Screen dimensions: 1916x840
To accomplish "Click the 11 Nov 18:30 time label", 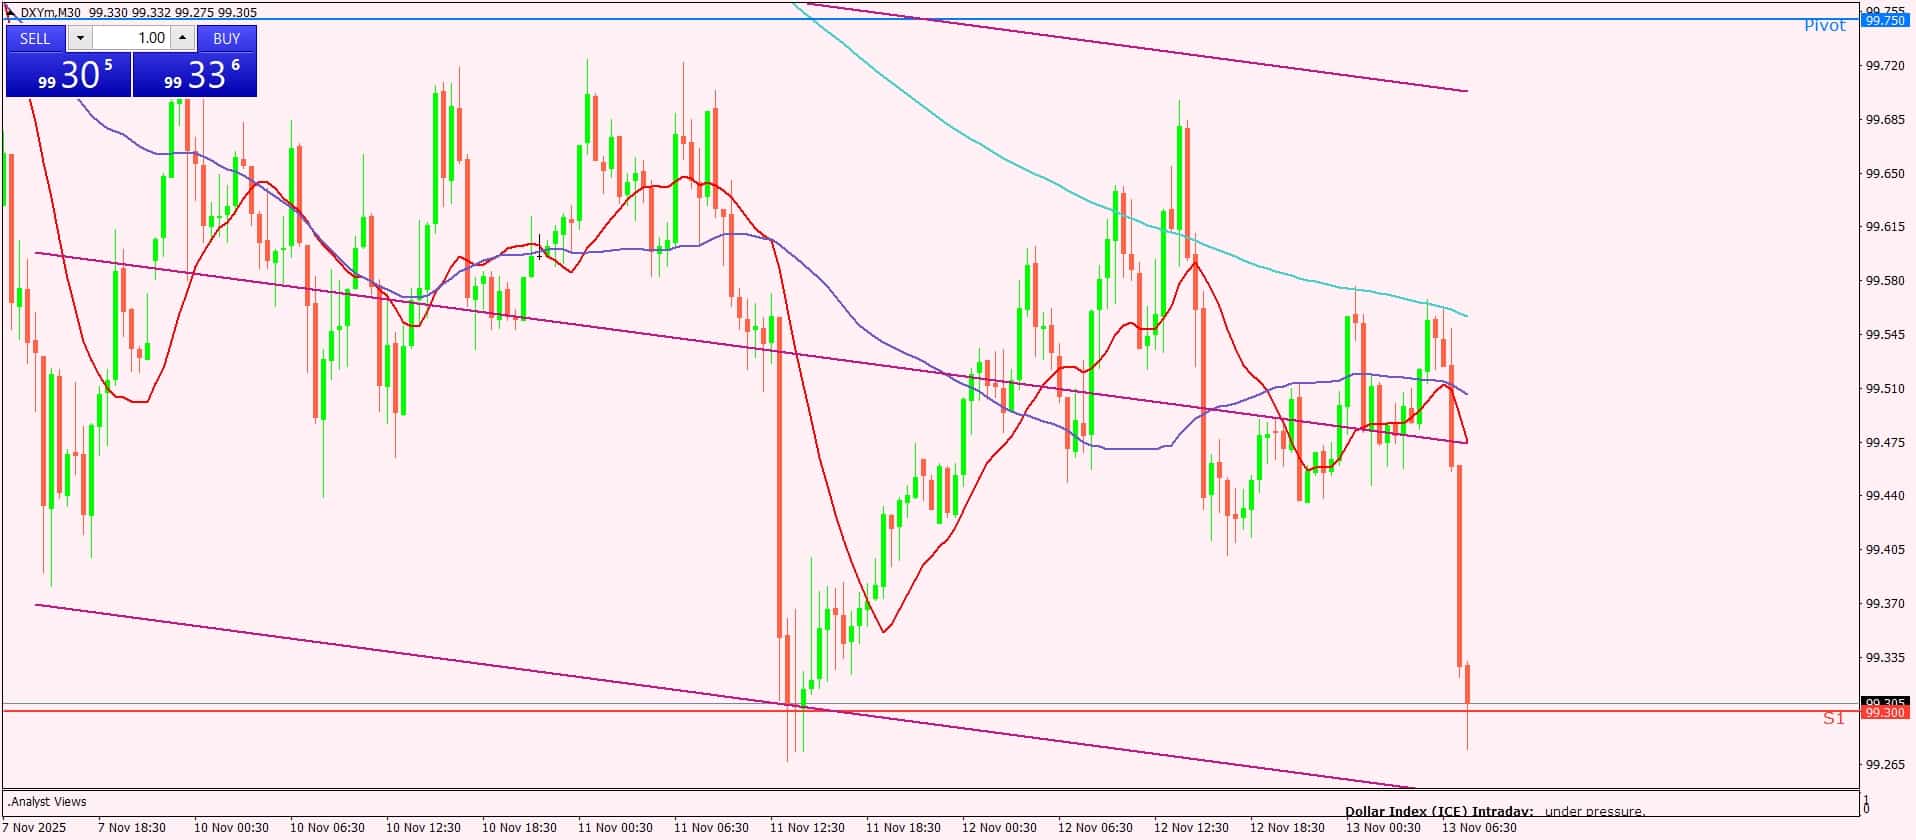I will [903, 828].
